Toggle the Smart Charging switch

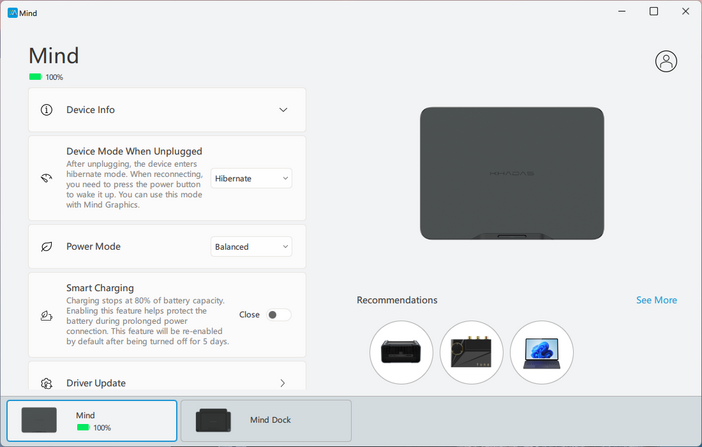click(278, 315)
